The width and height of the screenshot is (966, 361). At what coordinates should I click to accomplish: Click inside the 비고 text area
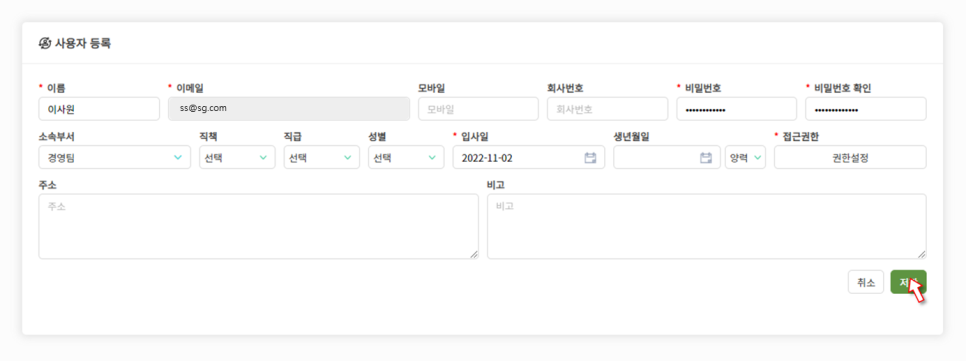pos(707,227)
